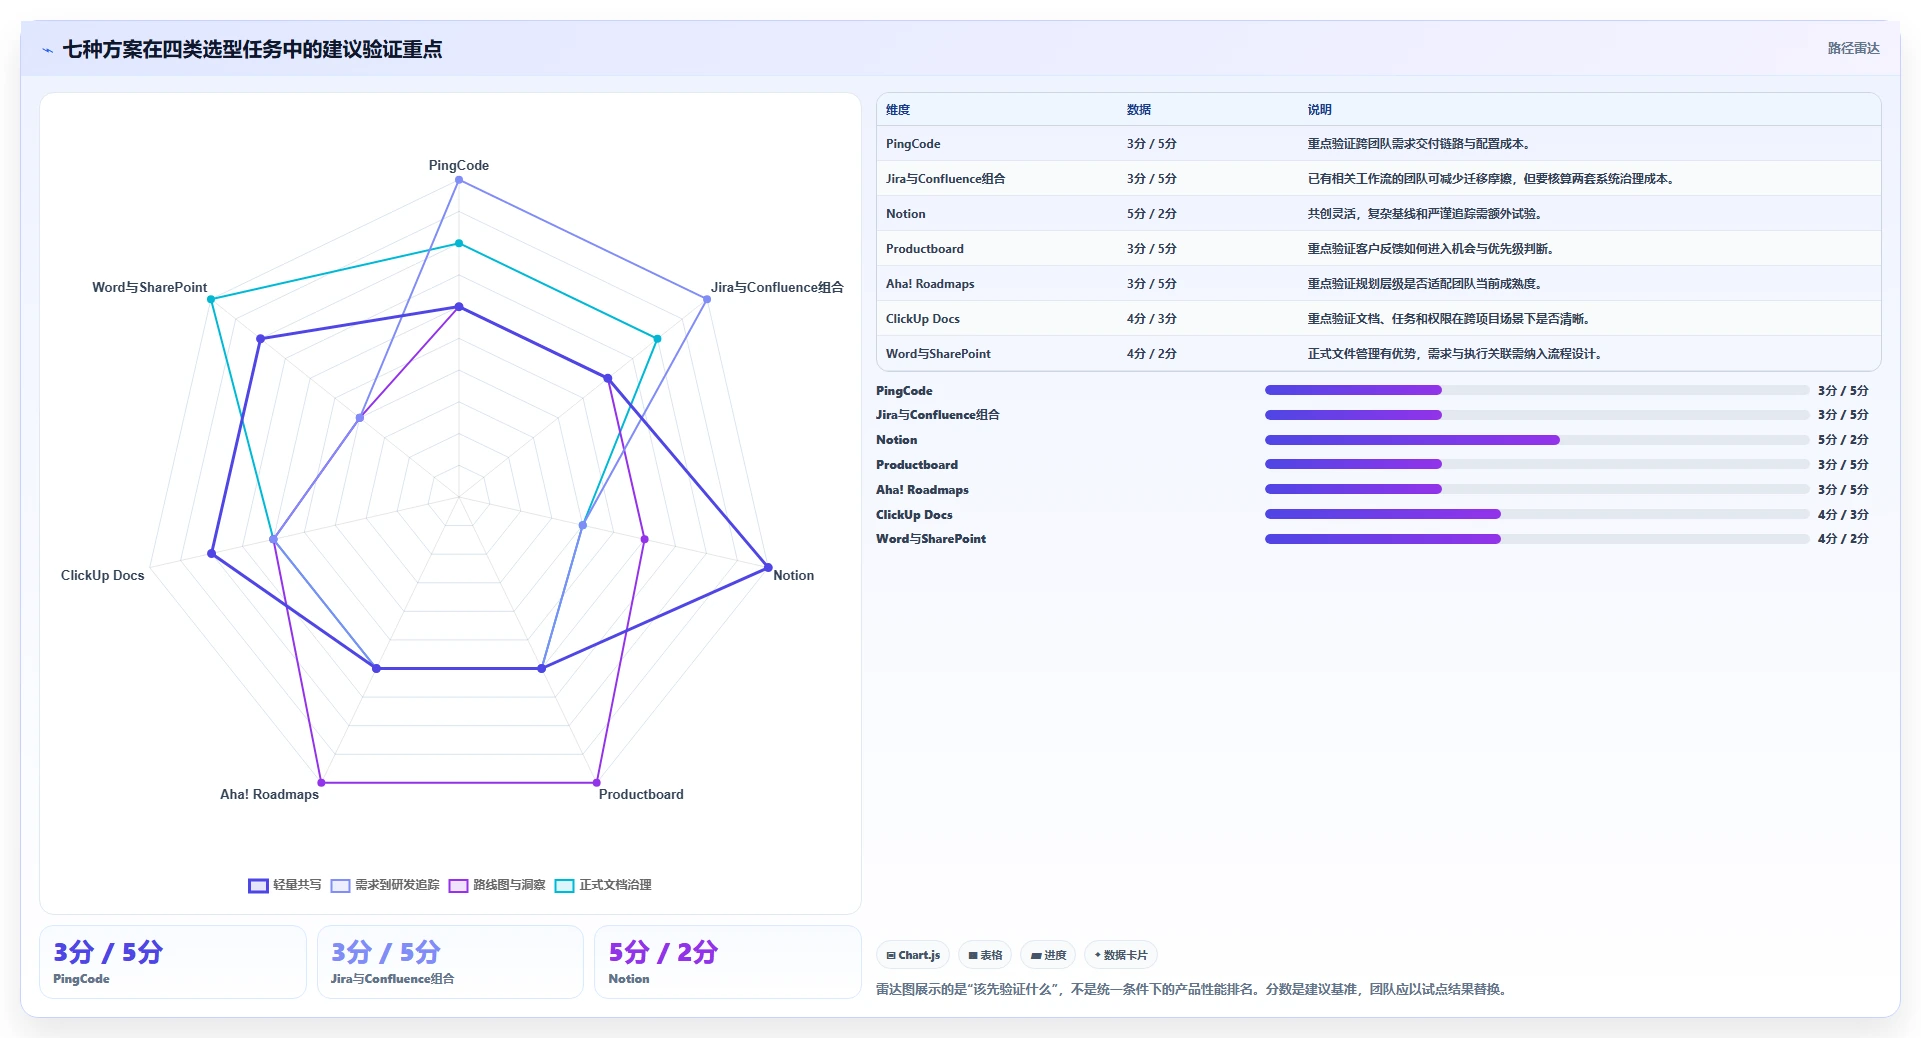This screenshot has height=1038, width=1921.
Task: Click description 重点验证客户反馈如何进入机会与优先级判断
Action: [x=1432, y=249]
